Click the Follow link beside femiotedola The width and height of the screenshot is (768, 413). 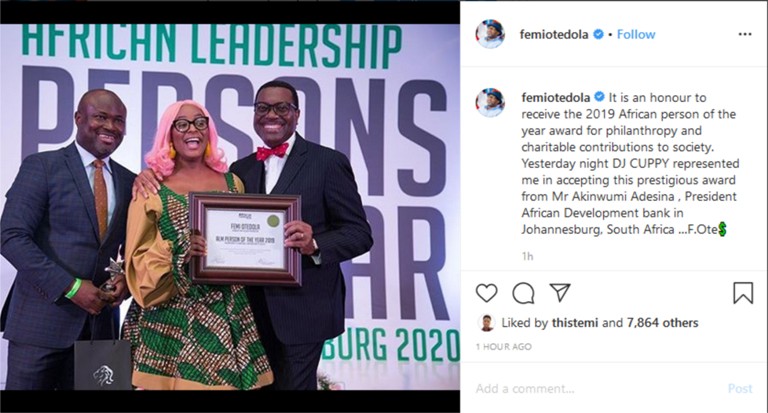636,34
